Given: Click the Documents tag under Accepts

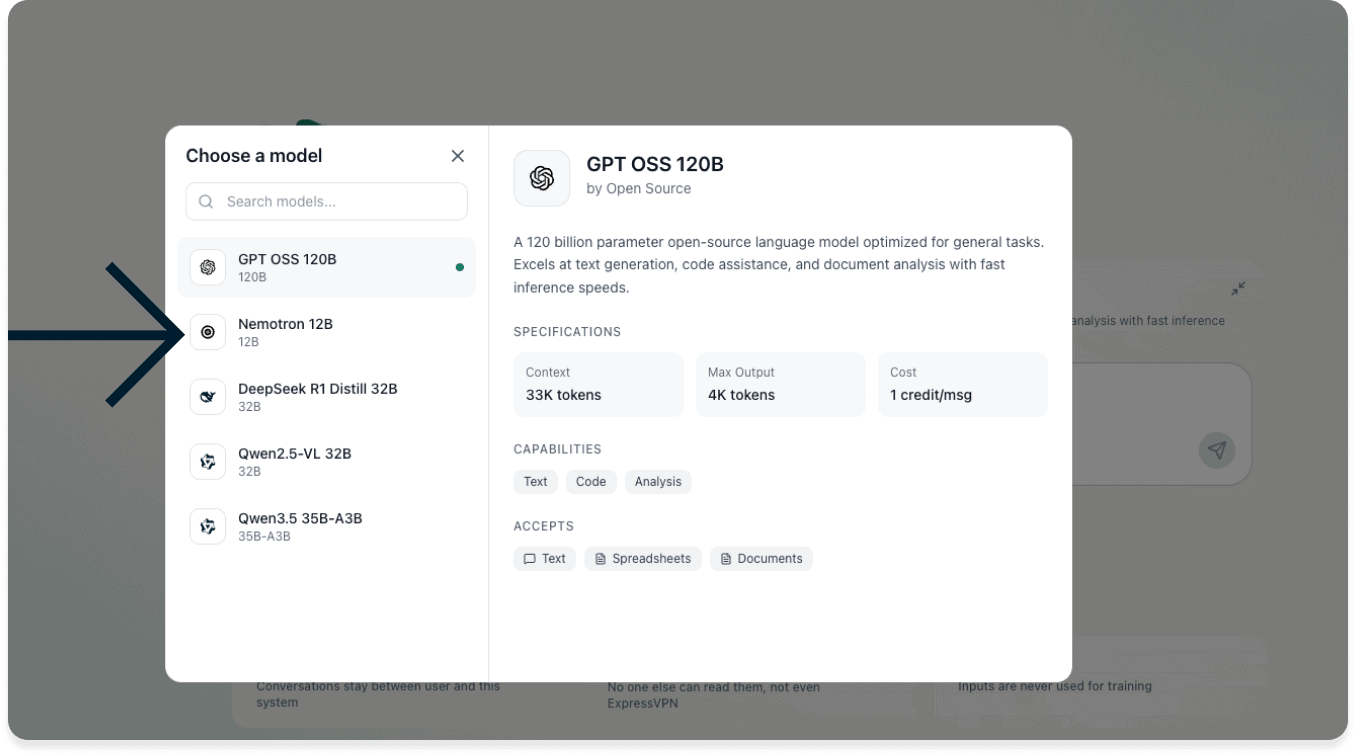Looking at the screenshot, I should (x=761, y=559).
